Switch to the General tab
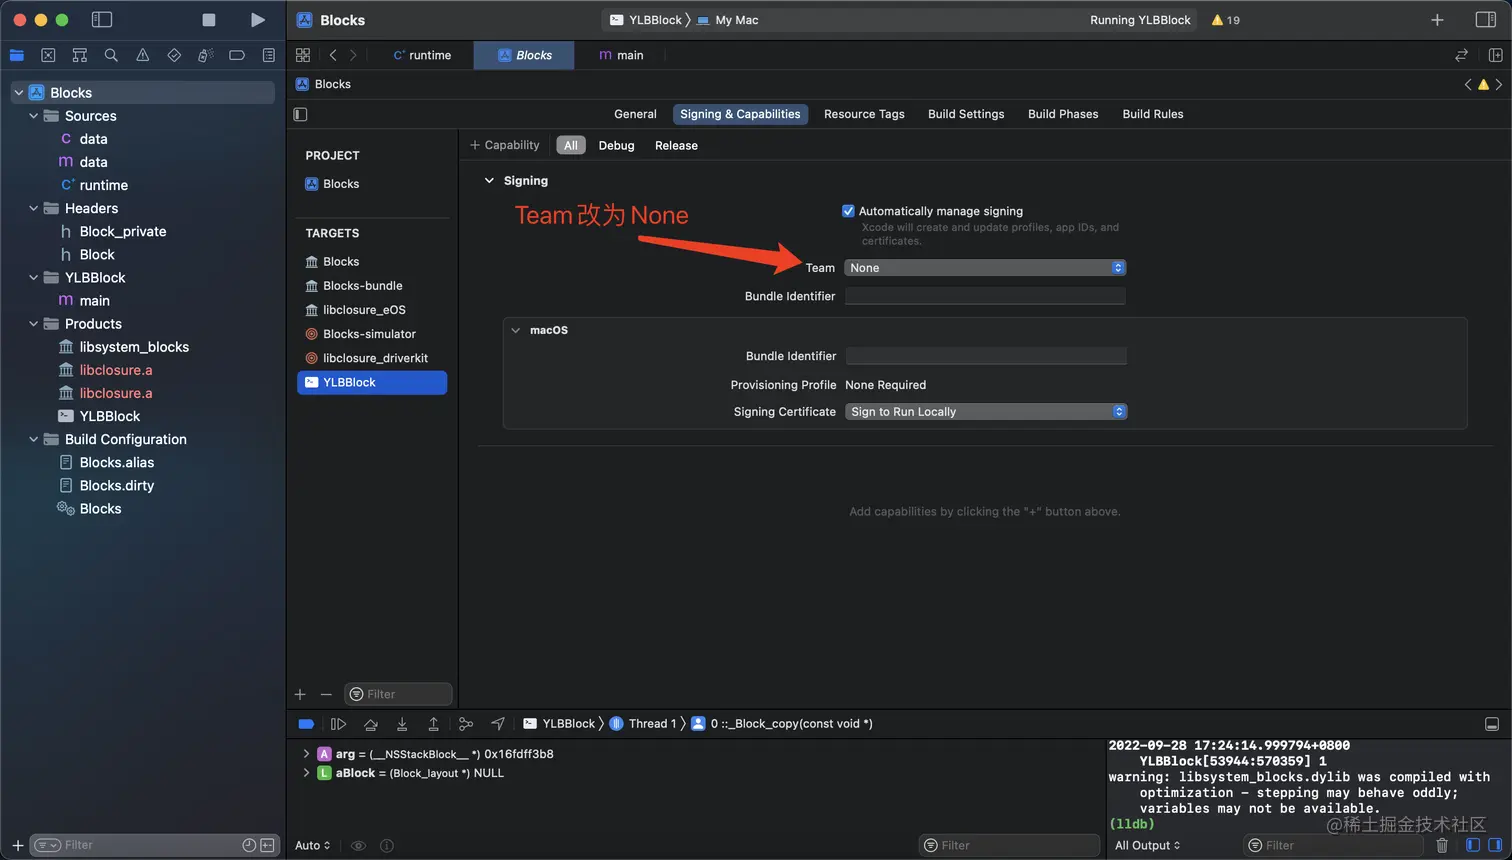Screen dimensions: 1512x860 (x=635, y=114)
